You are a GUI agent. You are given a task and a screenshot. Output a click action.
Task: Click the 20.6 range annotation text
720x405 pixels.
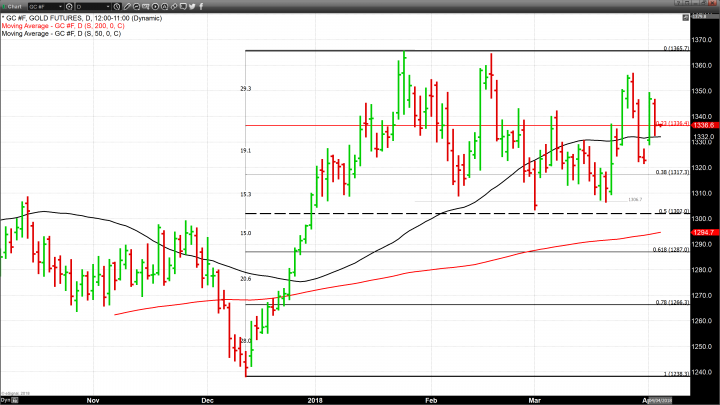tap(246, 279)
